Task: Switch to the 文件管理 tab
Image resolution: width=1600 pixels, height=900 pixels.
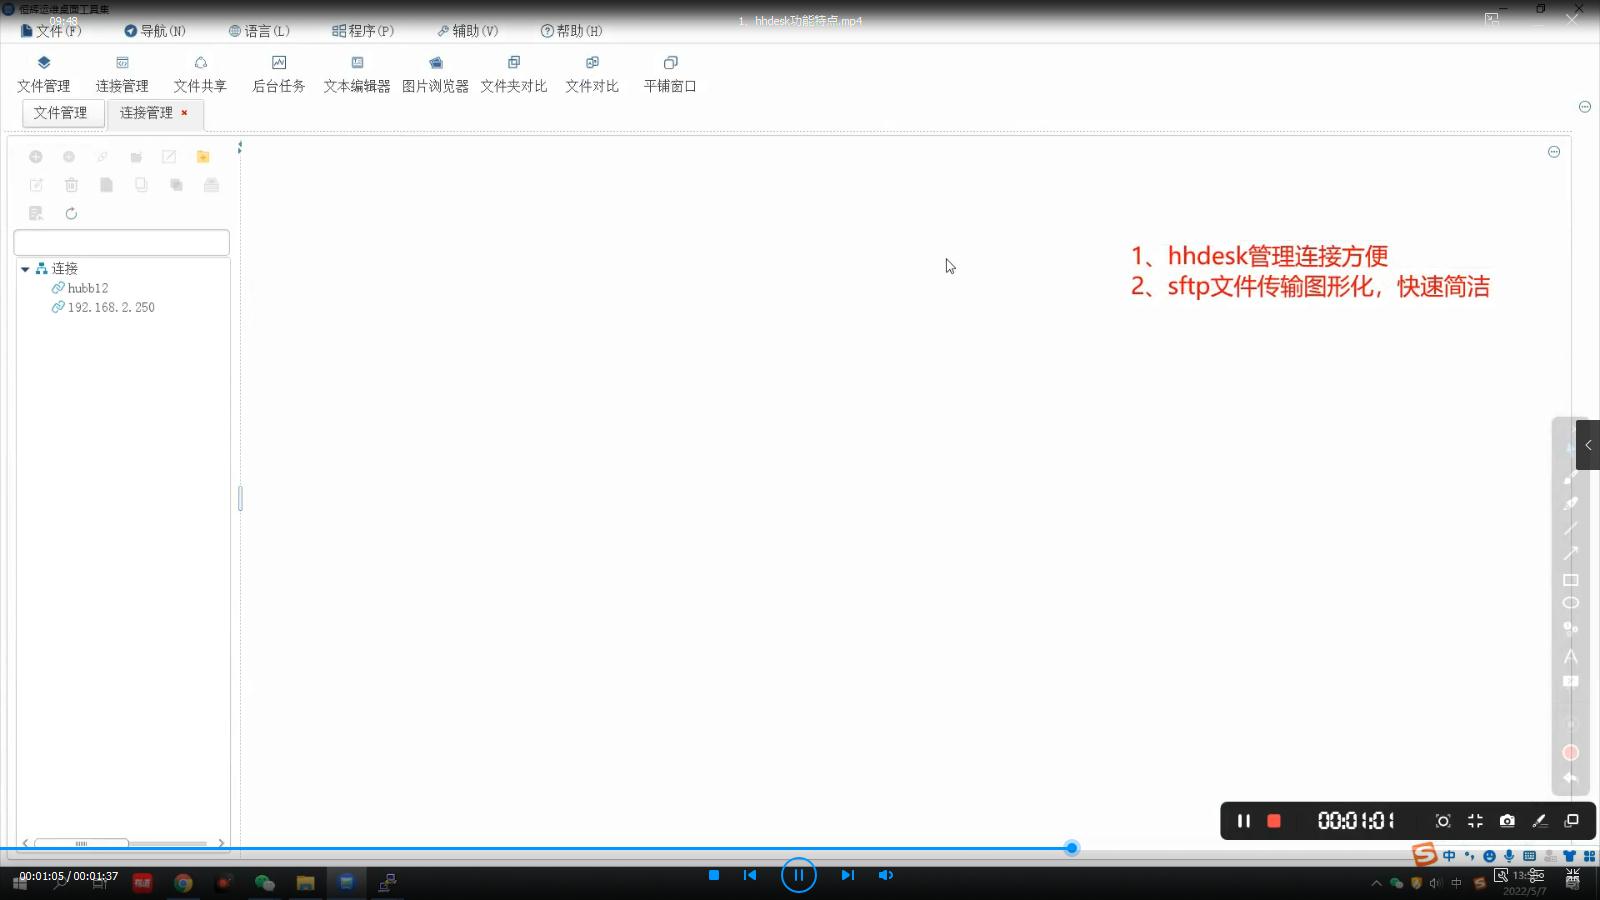Action: [x=63, y=113]
